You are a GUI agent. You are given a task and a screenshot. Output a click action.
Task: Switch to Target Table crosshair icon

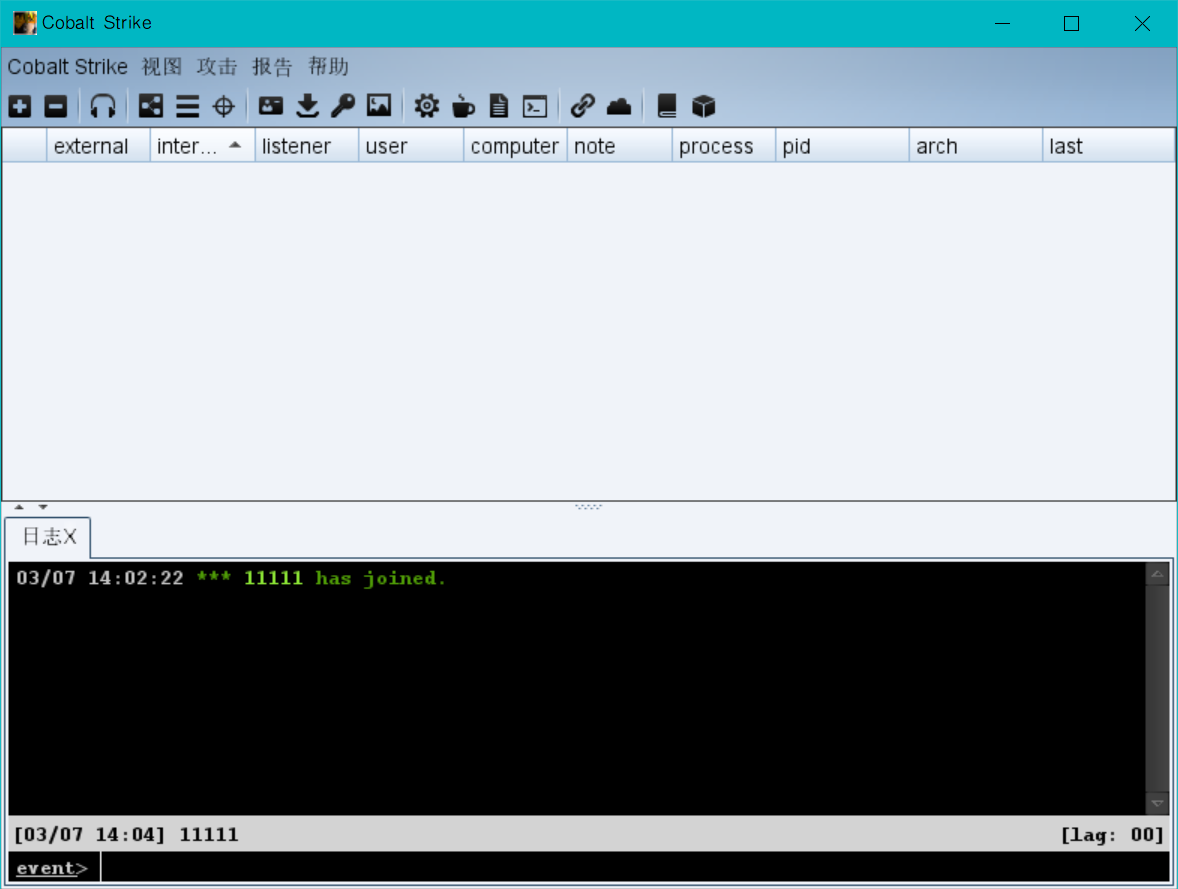pos(224,107)
